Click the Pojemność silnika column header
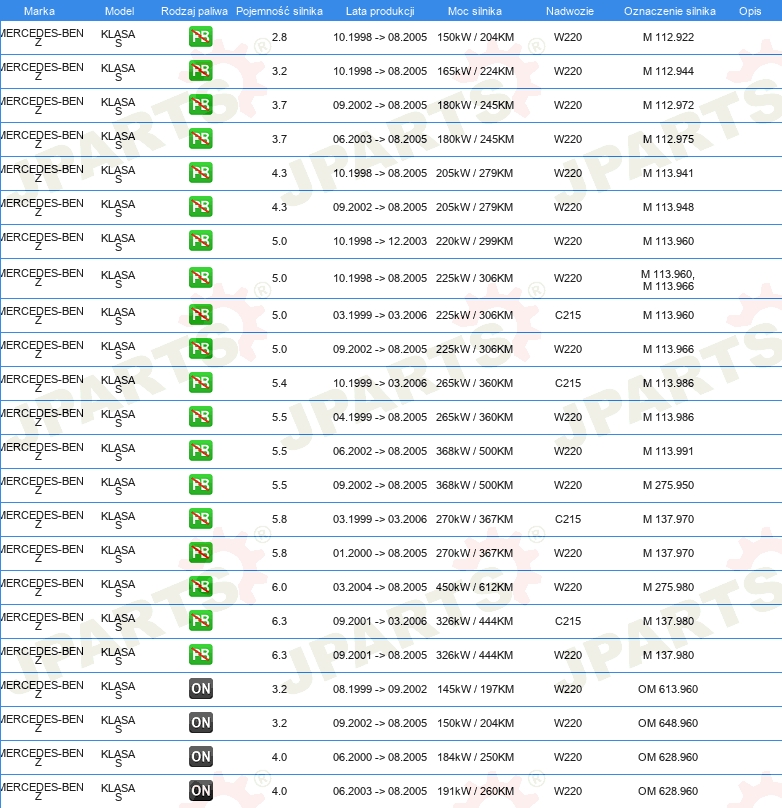This screenshot has width=782, height=808. click(279, 11)
